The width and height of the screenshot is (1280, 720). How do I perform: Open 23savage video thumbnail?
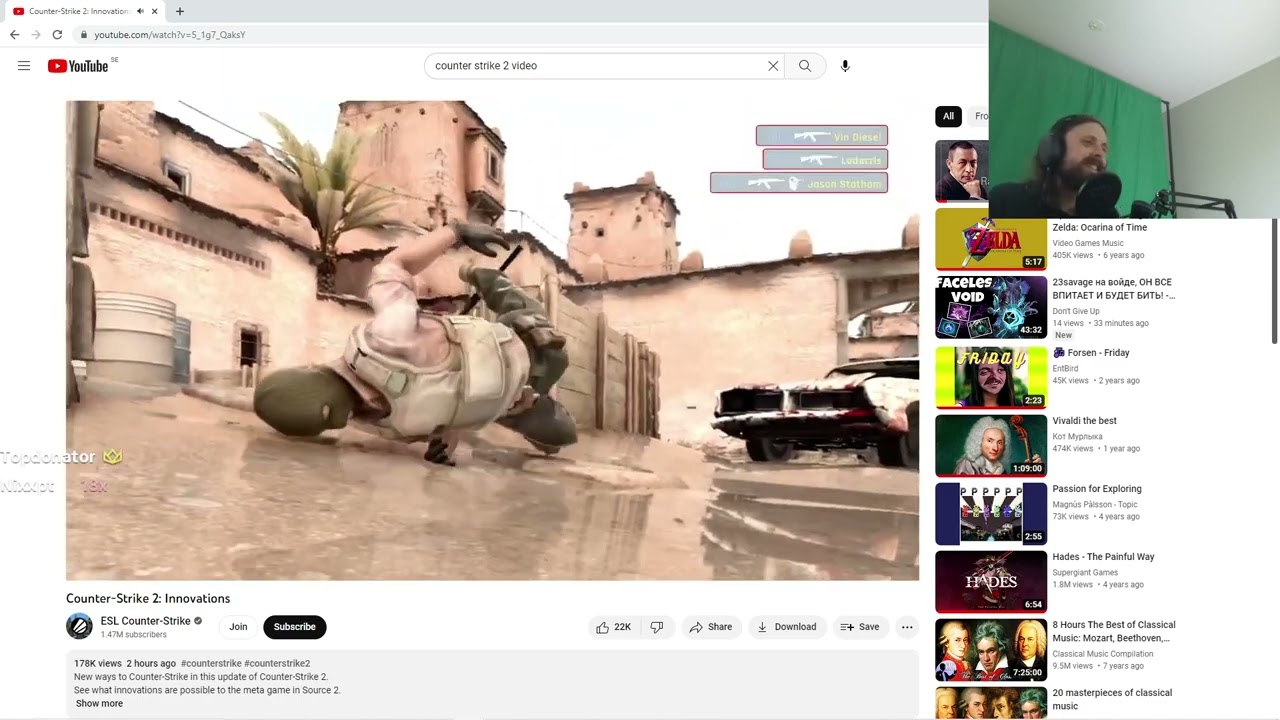click(991, 307)
